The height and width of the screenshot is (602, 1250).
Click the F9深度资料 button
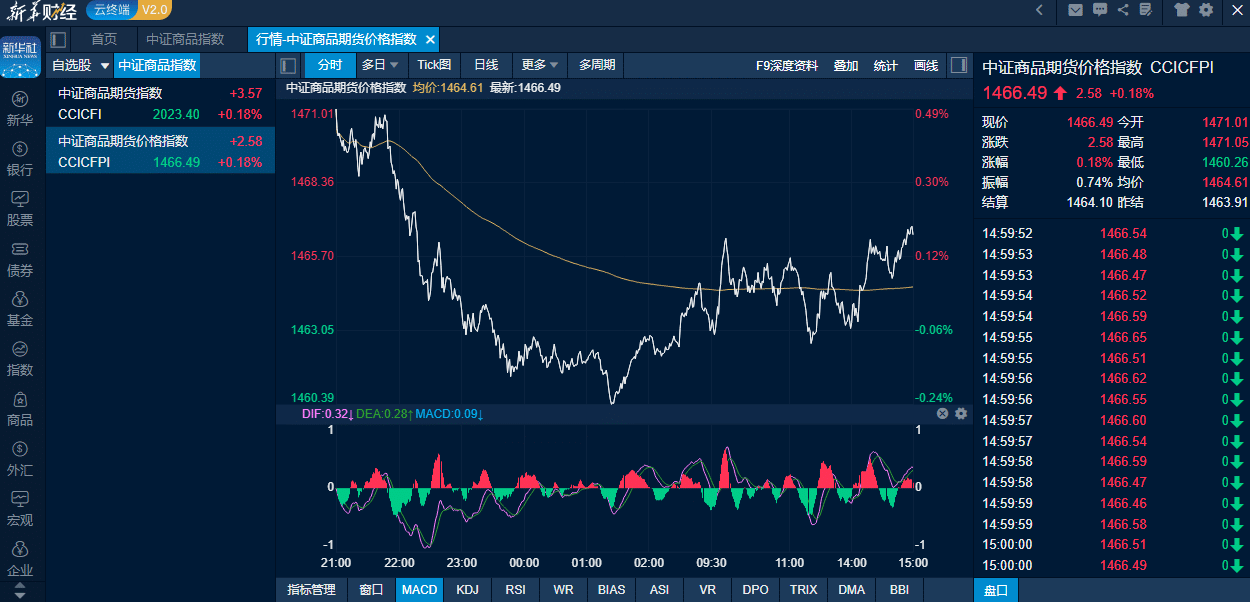pos(787,65)
